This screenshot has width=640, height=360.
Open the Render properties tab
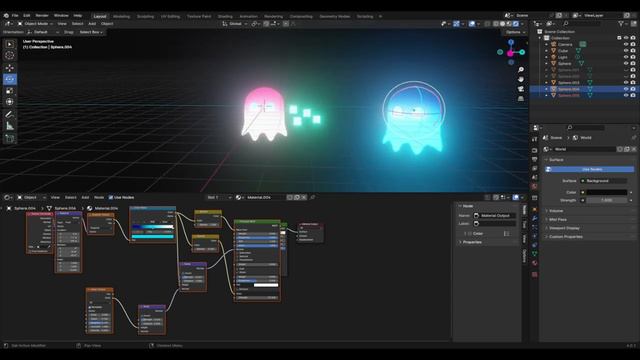click(x=535, y=150)
